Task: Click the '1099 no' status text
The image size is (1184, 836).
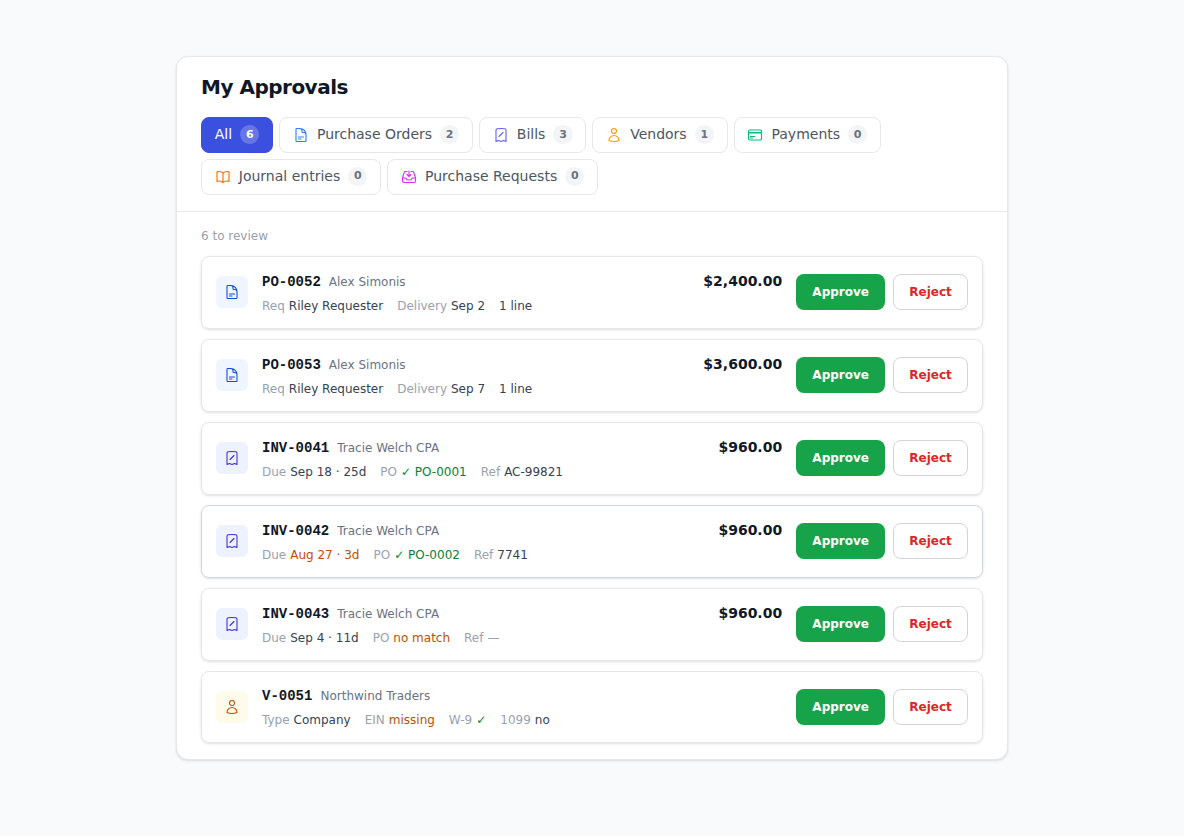Action: [525, 720]
